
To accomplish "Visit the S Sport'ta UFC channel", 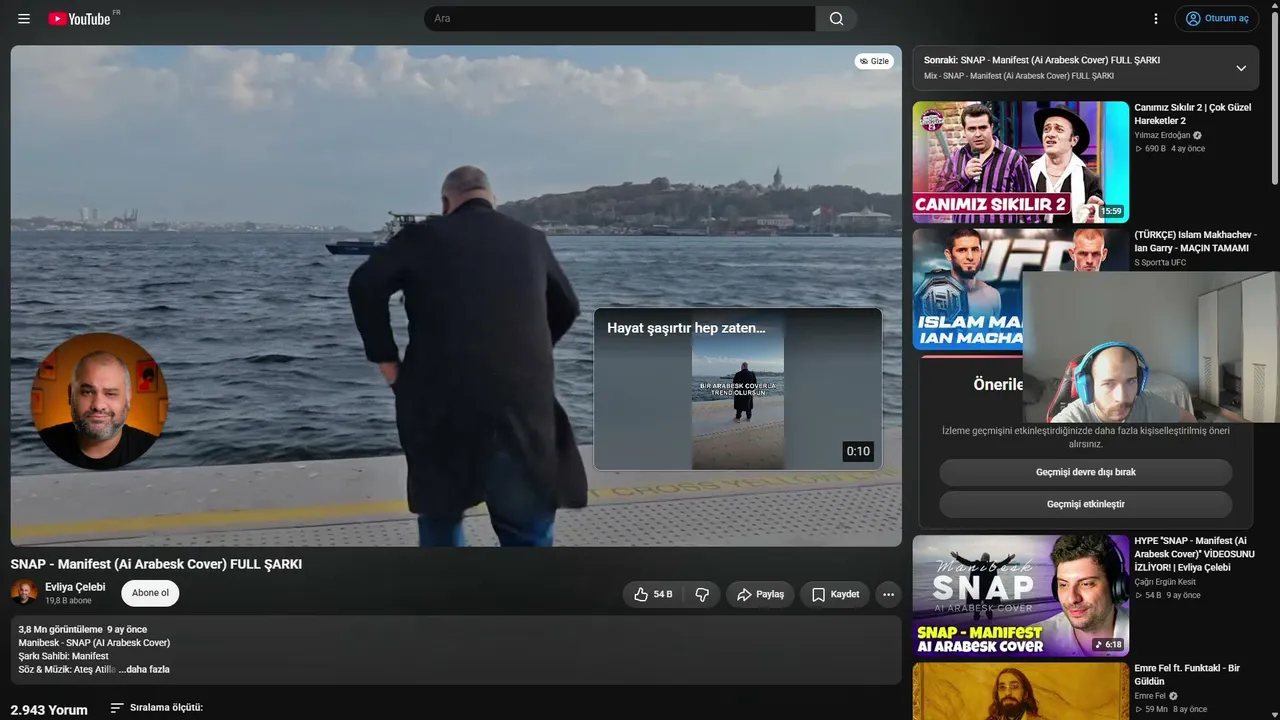I will 1160,263.
